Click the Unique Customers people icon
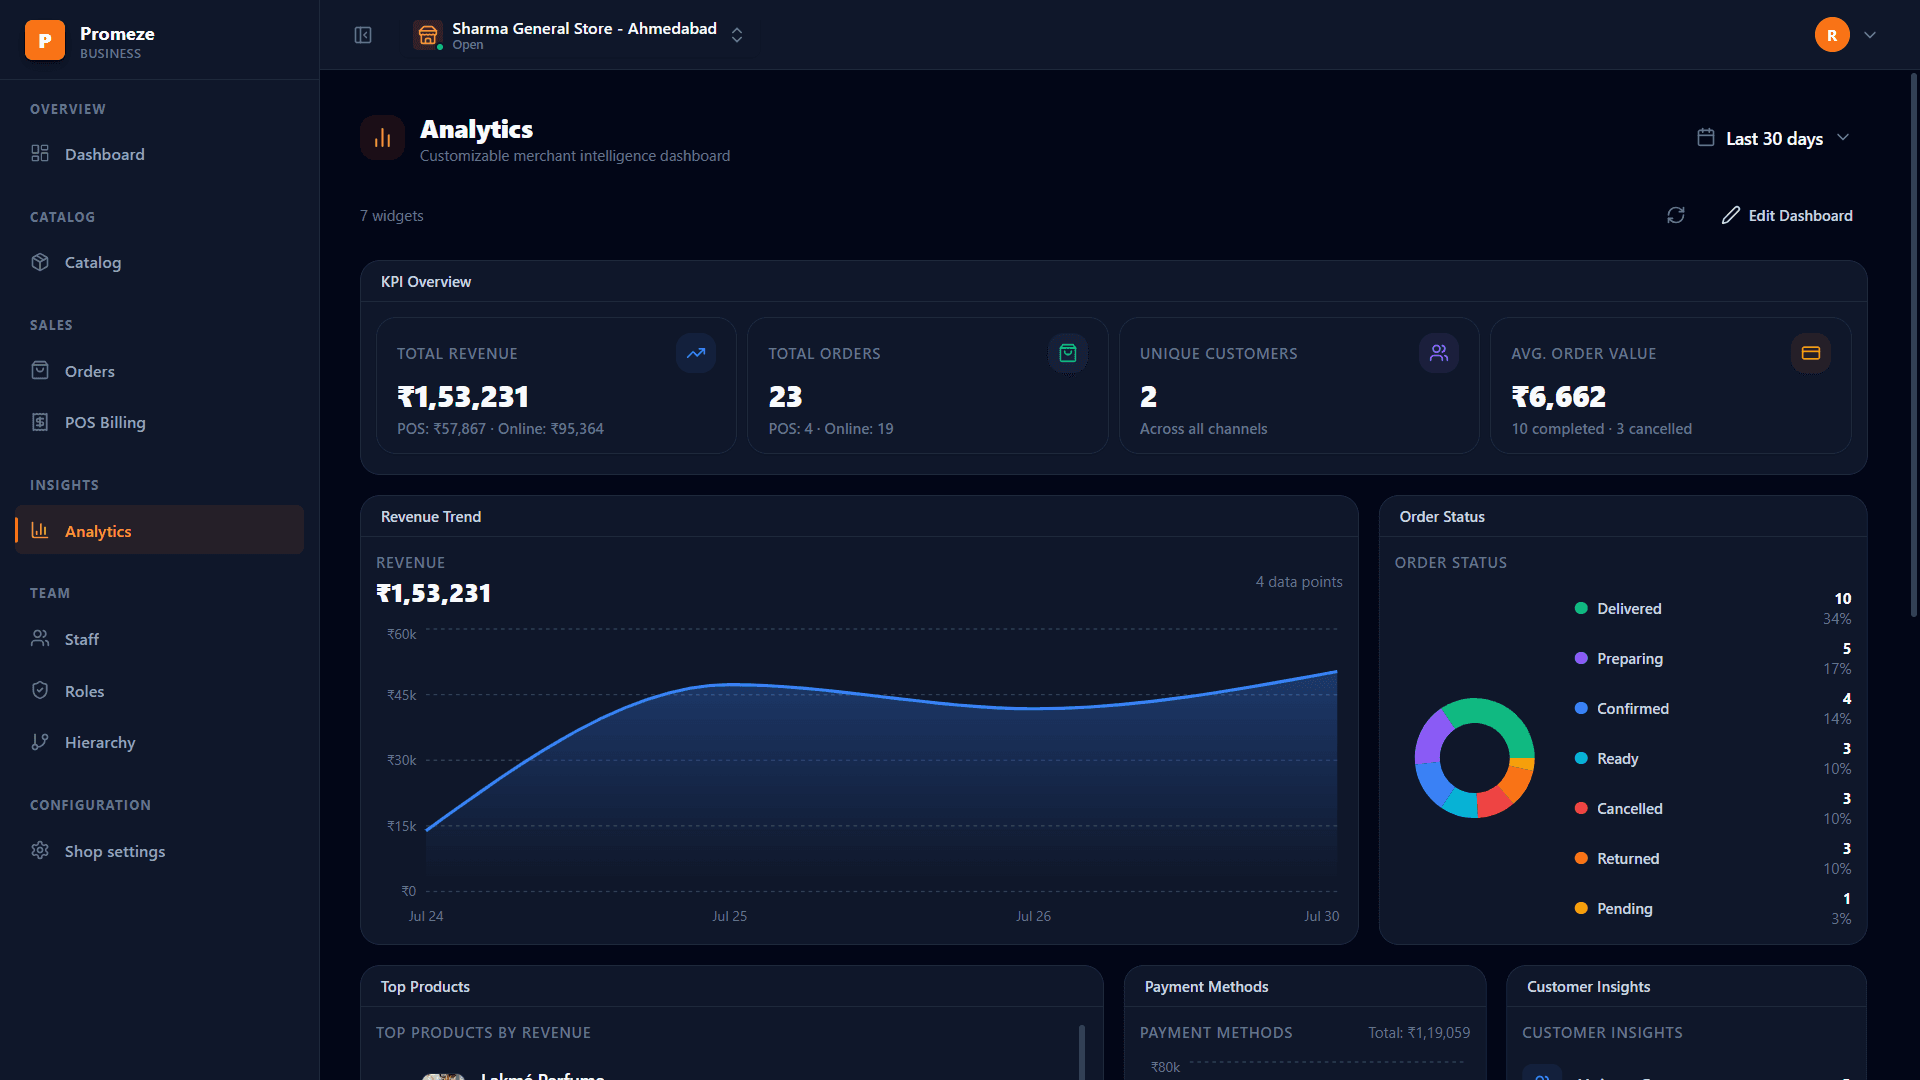Image resolution: width=1920 pixels, height=1080 pixels. point(1439,353)
